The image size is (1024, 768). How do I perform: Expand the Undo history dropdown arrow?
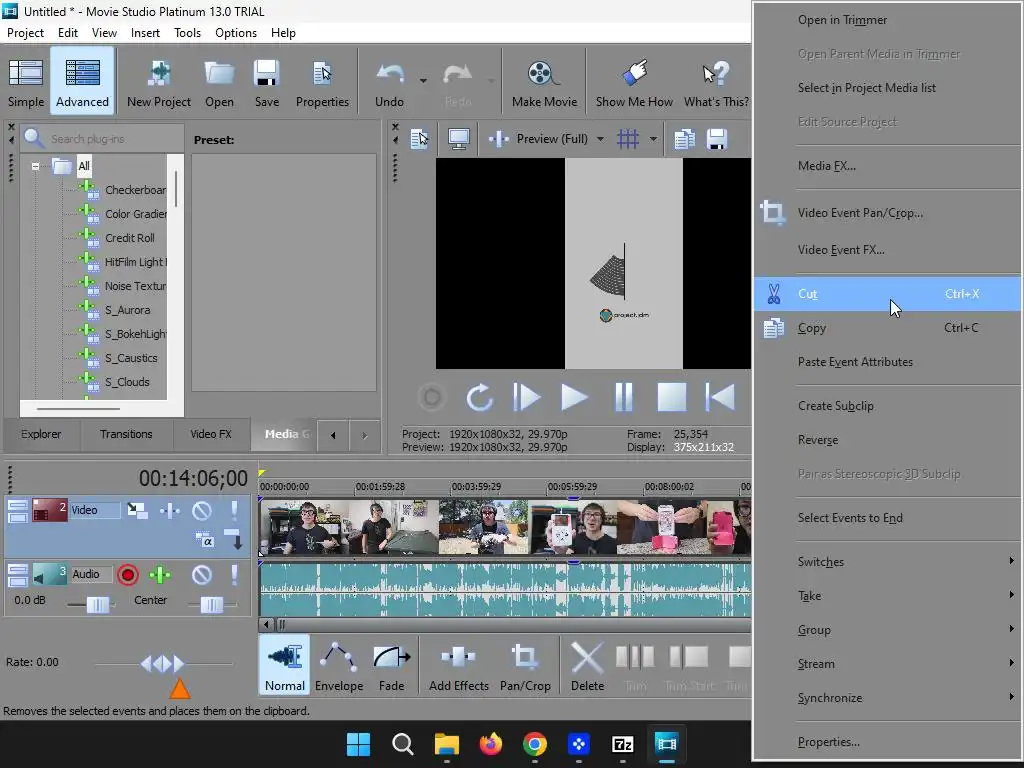423,81
